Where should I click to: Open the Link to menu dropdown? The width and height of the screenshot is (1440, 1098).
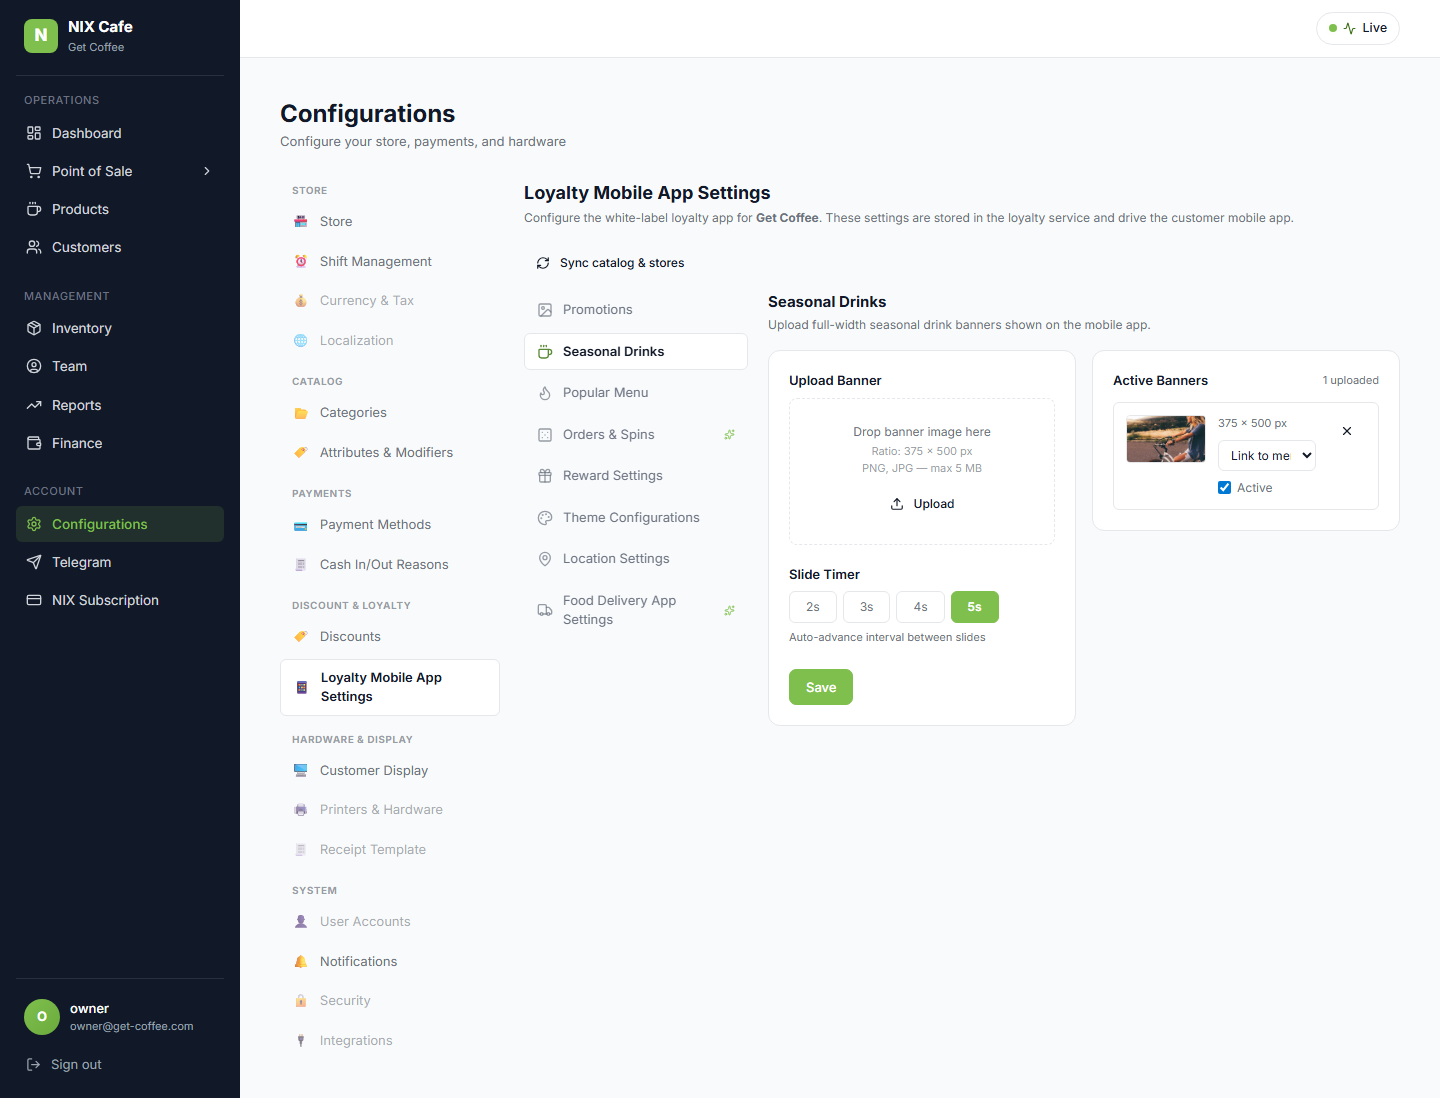pyautogui.click(x=1267, y=455)
